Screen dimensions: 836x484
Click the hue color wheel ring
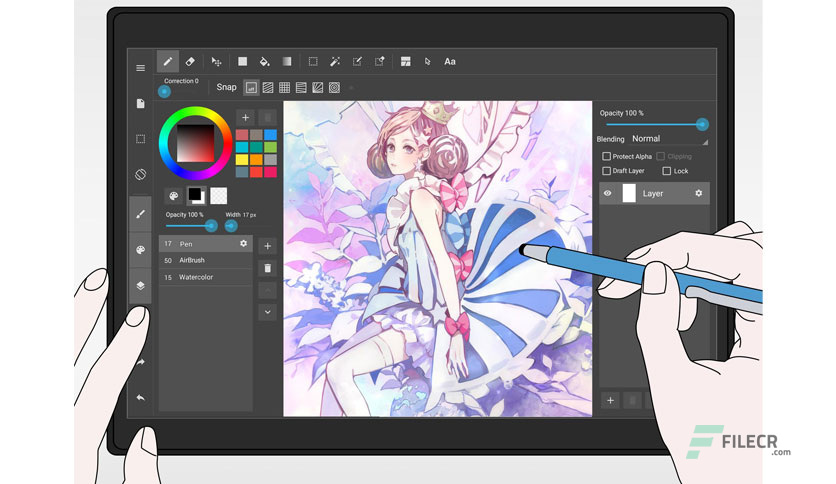click(x=196, y=111)
